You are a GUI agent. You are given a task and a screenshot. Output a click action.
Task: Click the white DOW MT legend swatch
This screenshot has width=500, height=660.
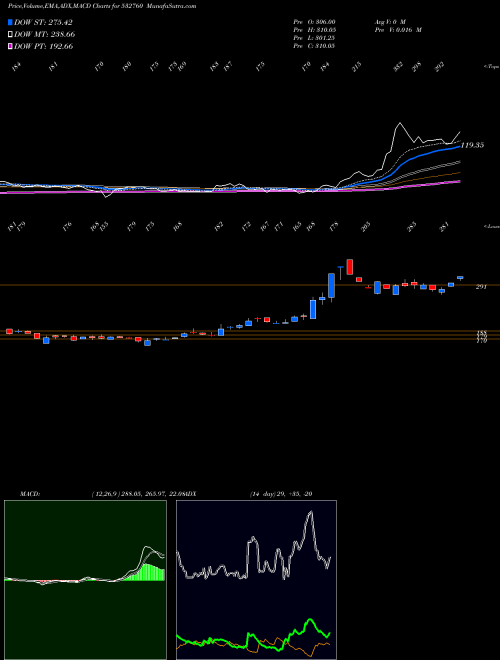(10, 35)
